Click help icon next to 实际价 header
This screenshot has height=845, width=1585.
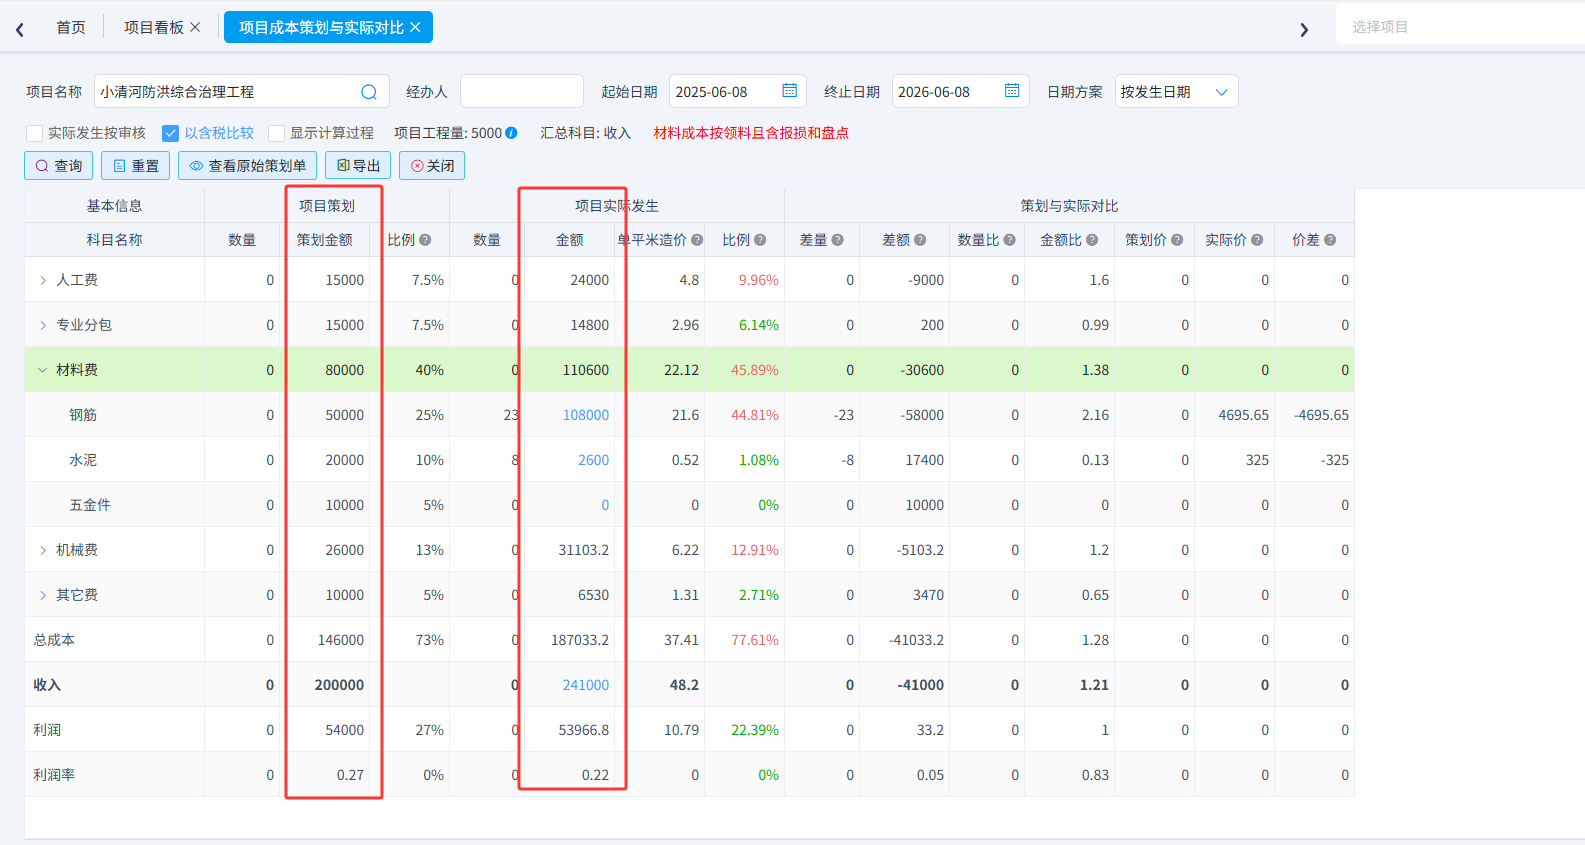(1257, 240)
